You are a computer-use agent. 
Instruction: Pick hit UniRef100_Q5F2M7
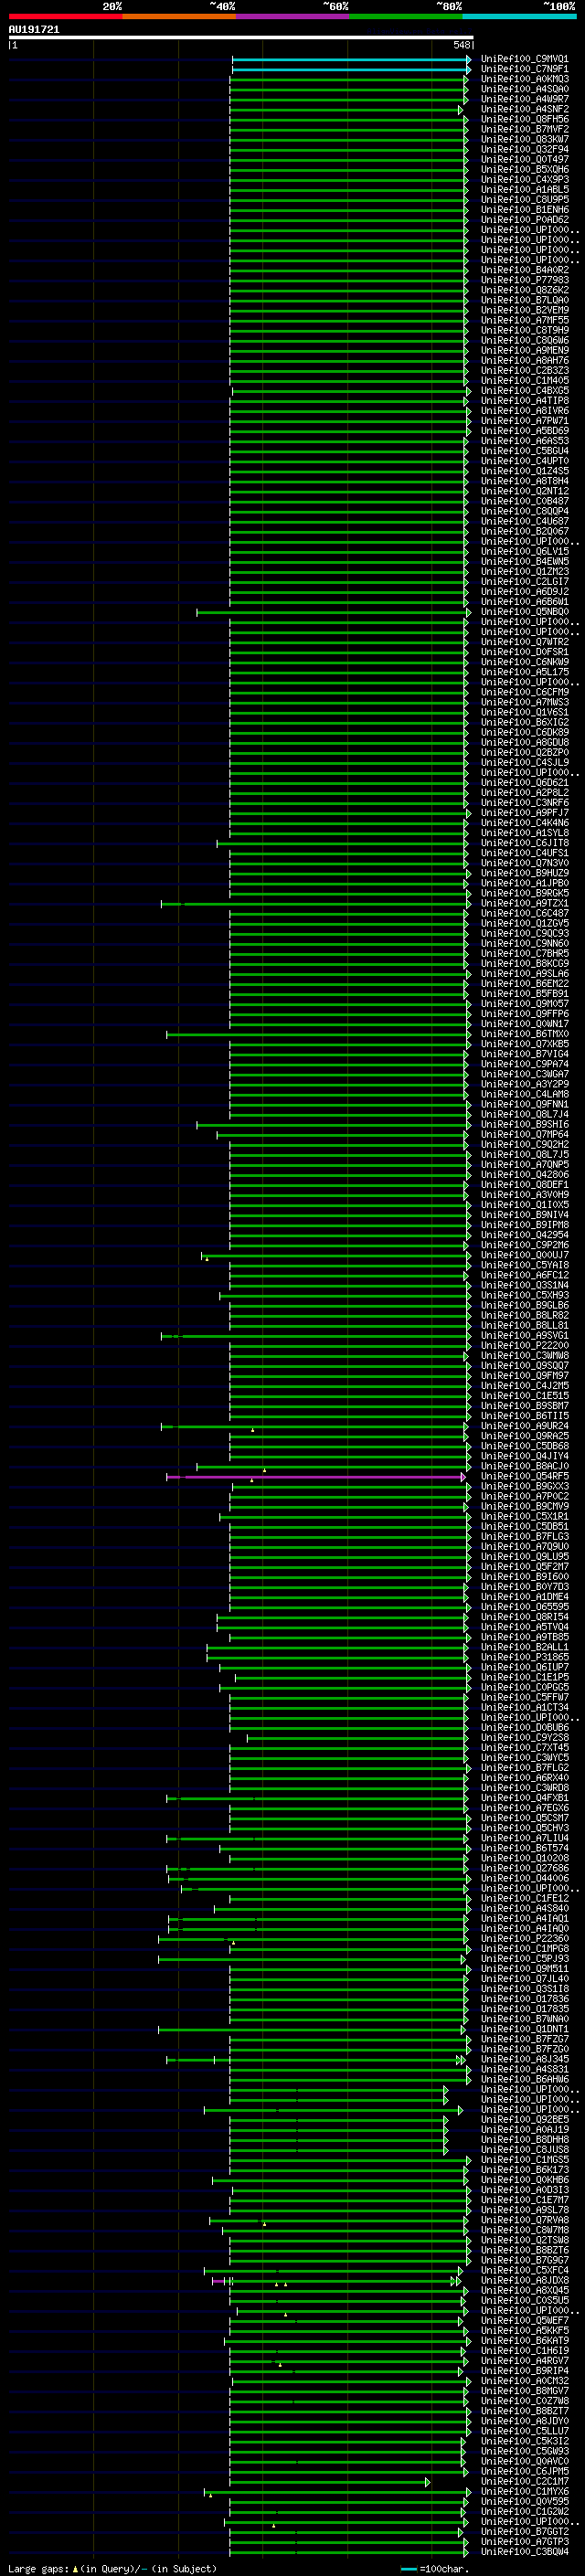(x=525, y=1566)
